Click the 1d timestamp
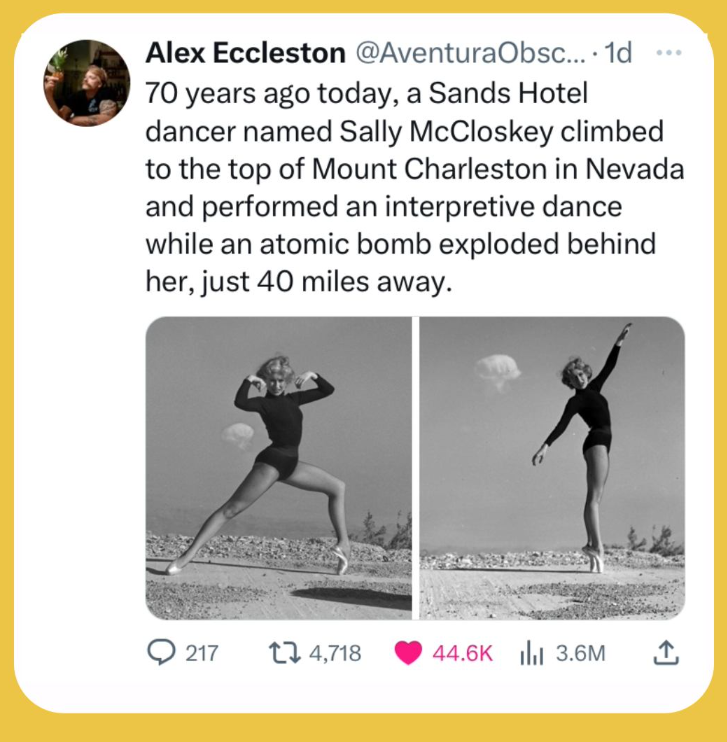Image resolution: width=727 pixels, height=742 pixels. 620,54
